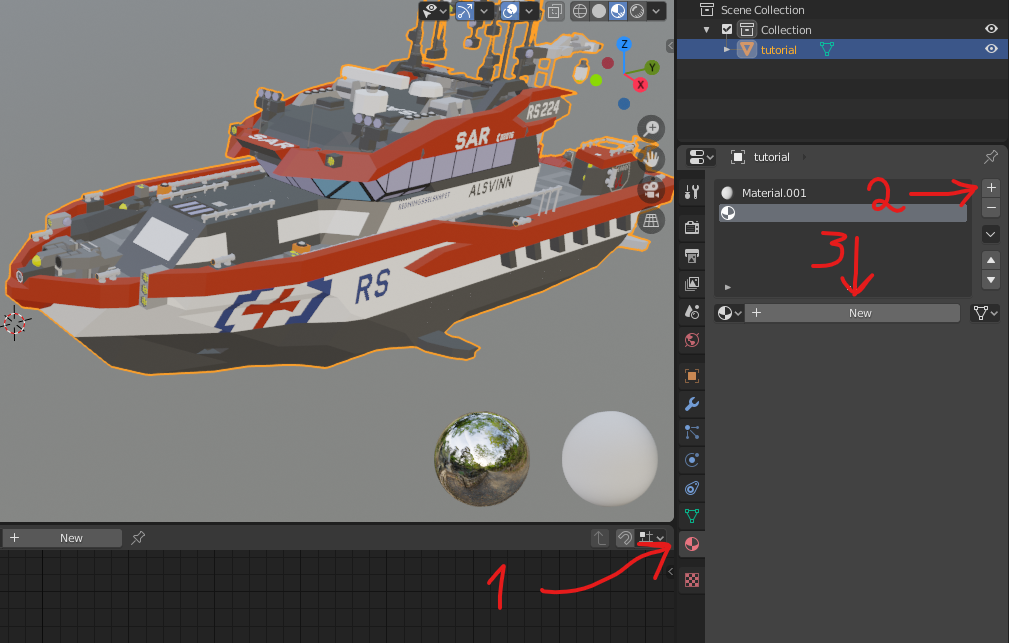This screenshot has width=1009, height=643.
Task: Move the material slot down
Action: tap(991, 280)
